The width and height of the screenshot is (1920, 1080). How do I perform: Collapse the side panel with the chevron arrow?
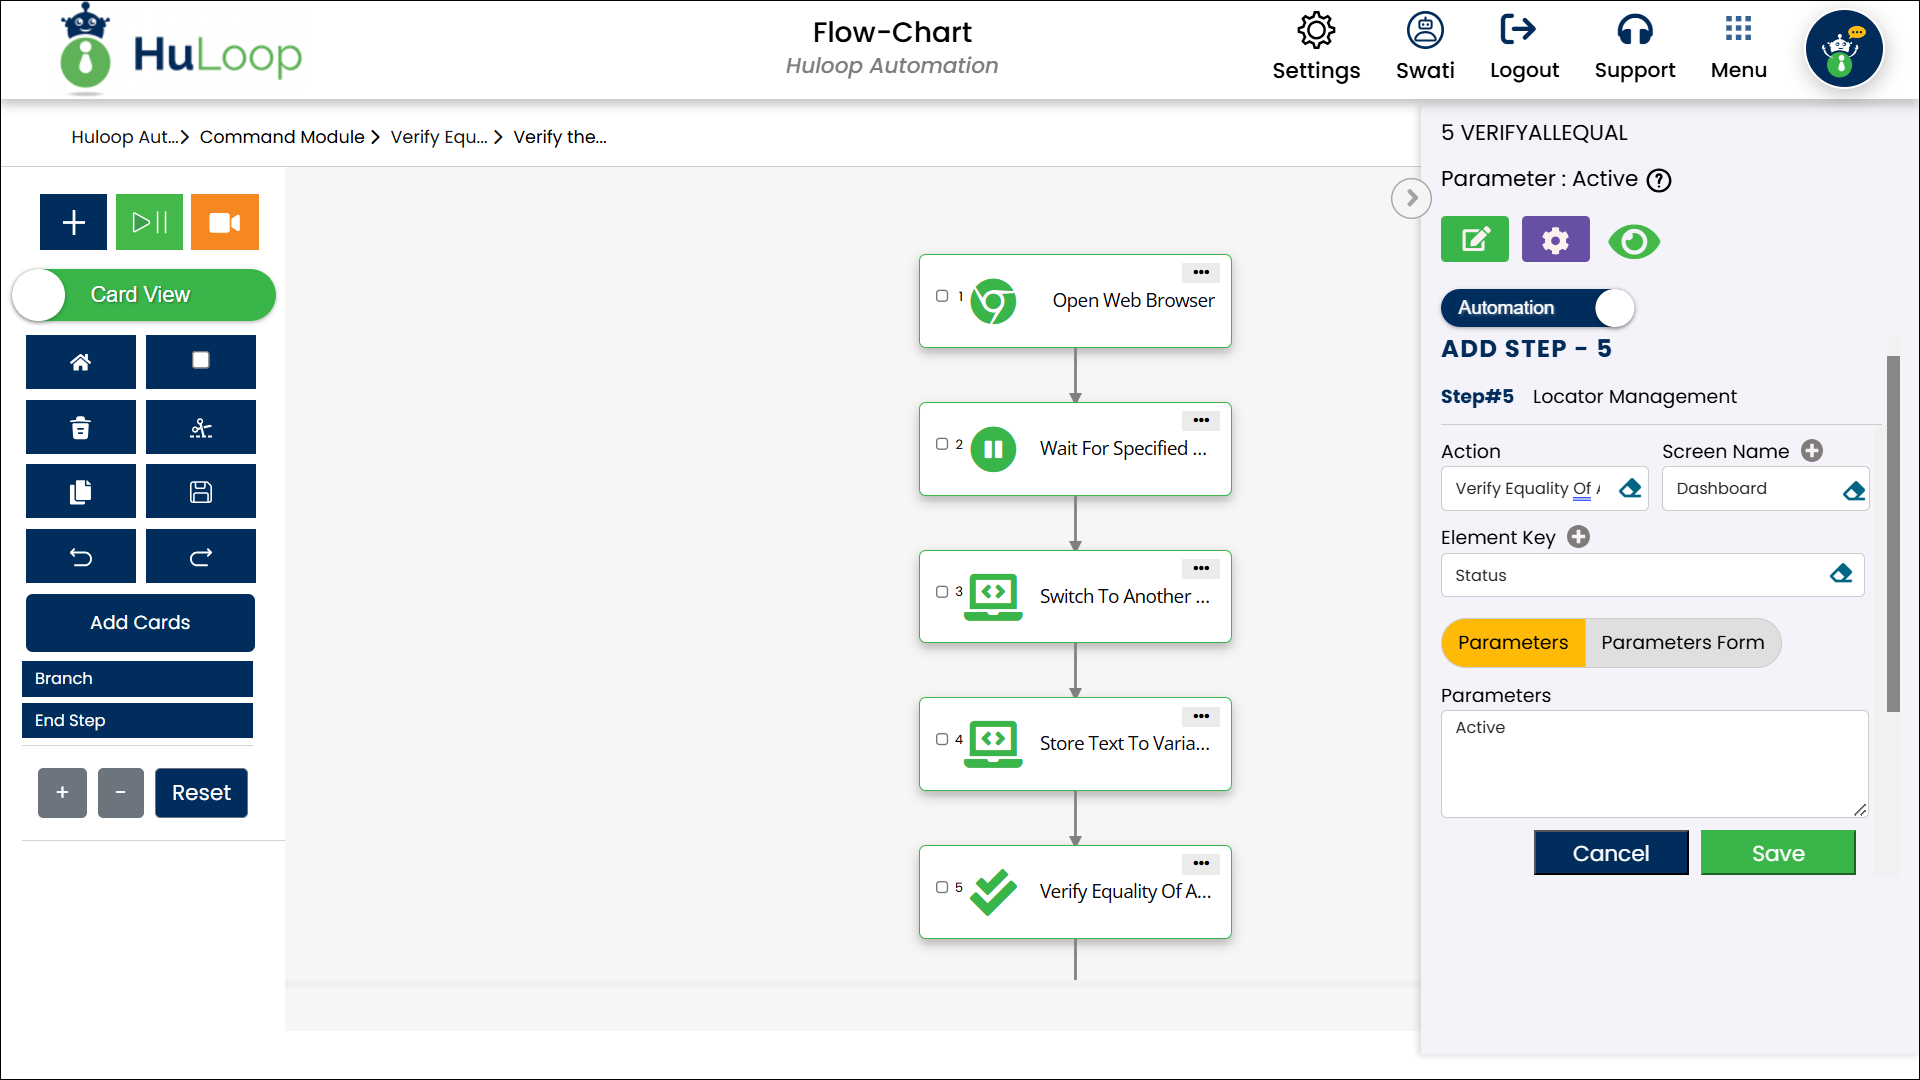click(1411, 198)
